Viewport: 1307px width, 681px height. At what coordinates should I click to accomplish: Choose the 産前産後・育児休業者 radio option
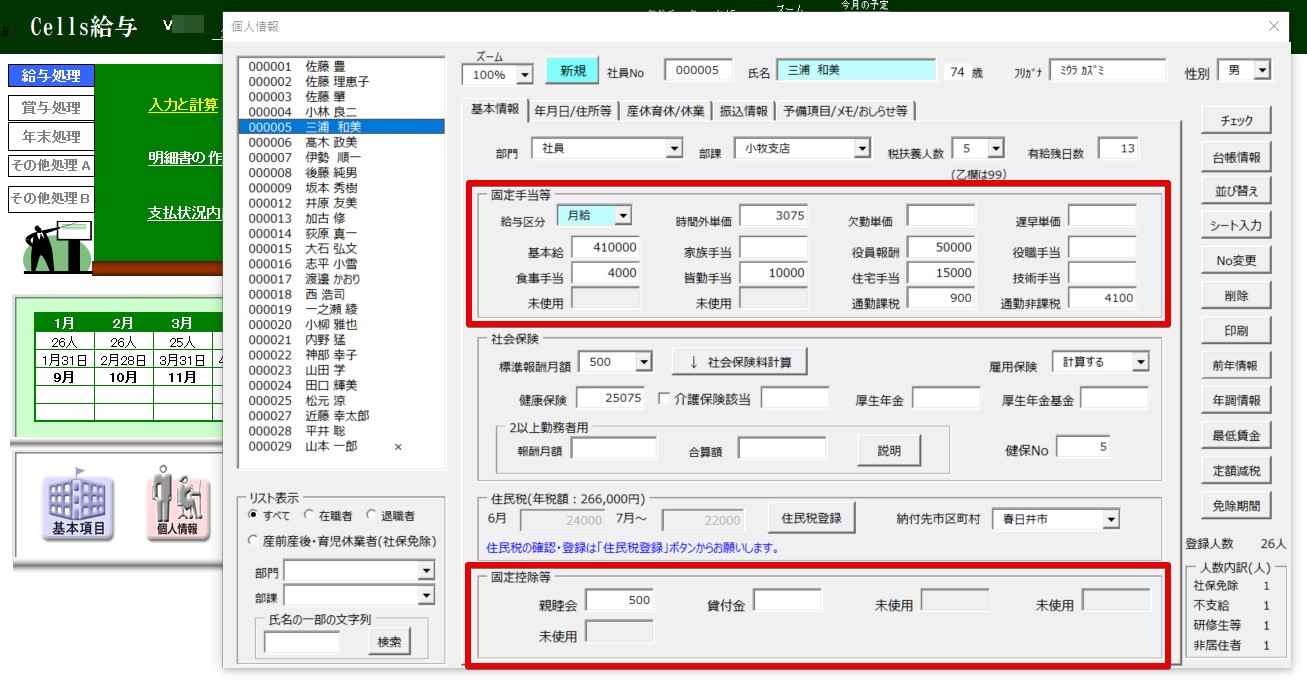[254, 540]
